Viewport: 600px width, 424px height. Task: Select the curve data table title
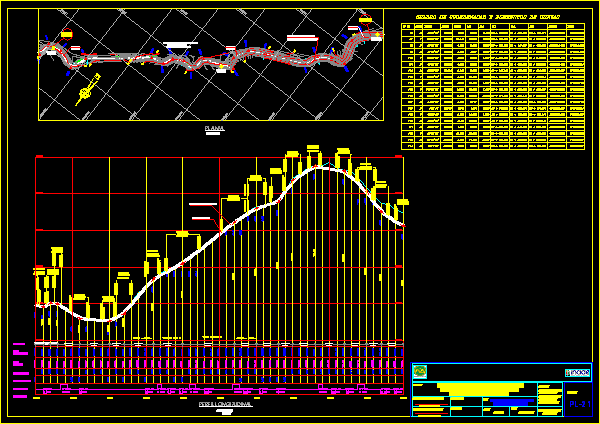[x=487, y=18]
